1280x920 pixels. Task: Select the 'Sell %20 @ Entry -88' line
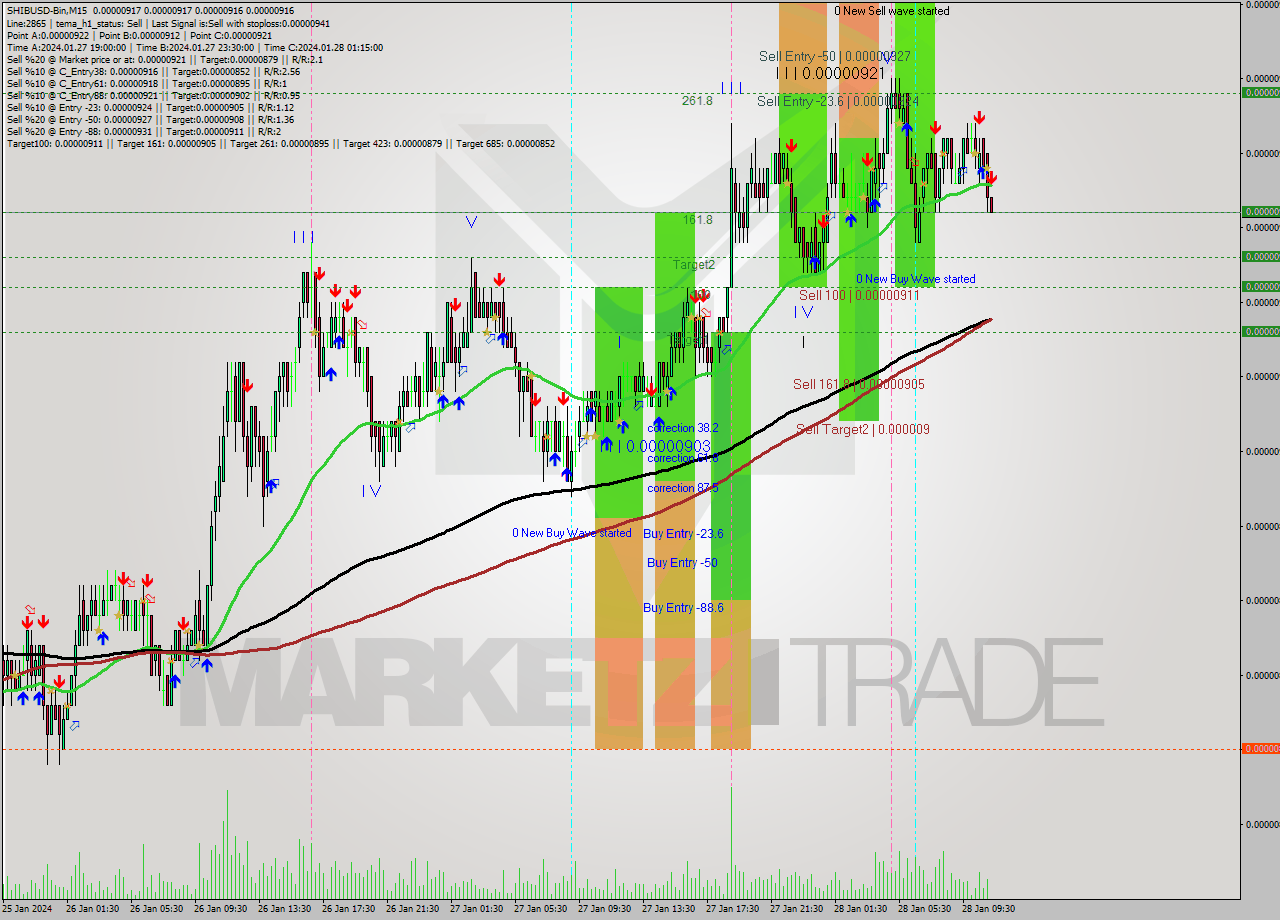pos(144,131)
